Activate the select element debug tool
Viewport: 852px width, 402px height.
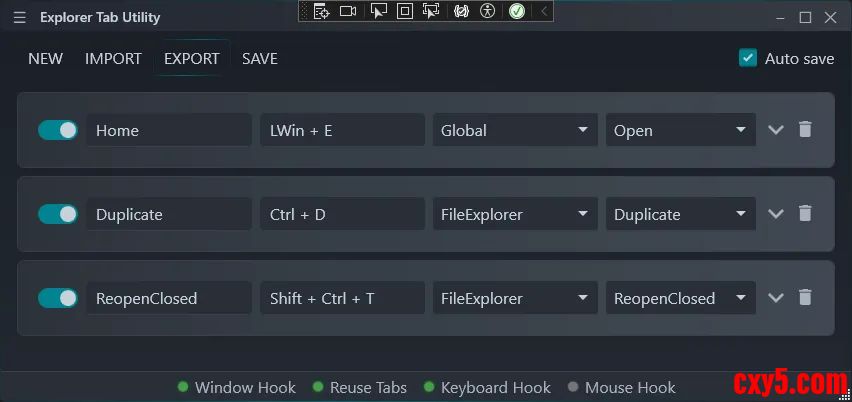coord(379,11)
